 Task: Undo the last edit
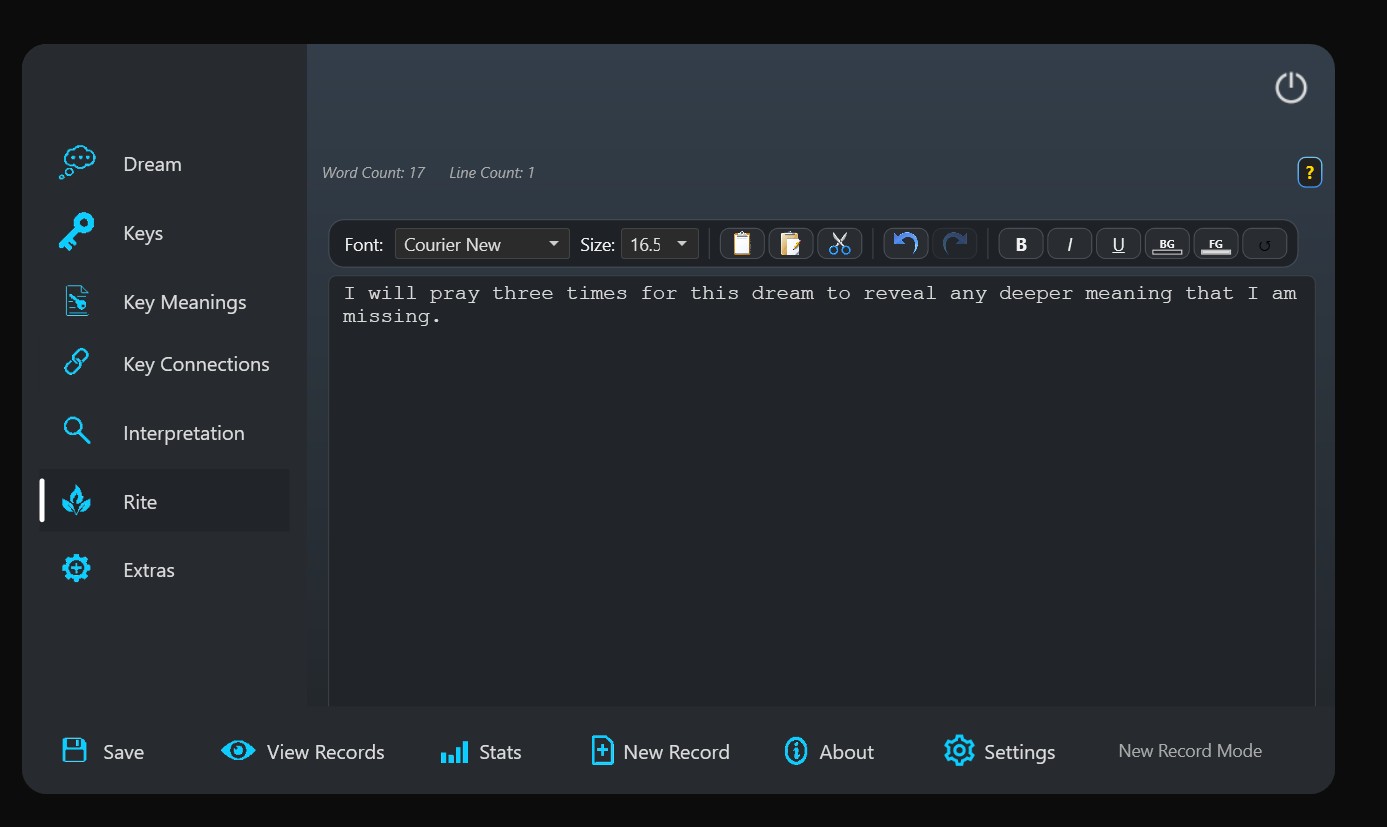(906, 244)
